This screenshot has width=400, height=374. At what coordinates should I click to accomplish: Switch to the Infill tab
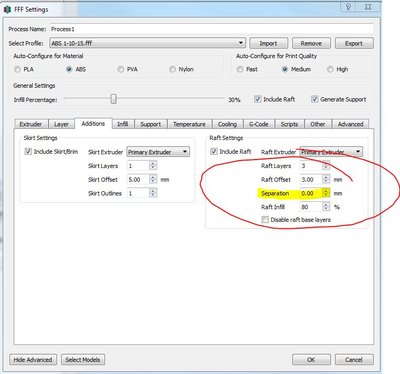tap(123, 124)
